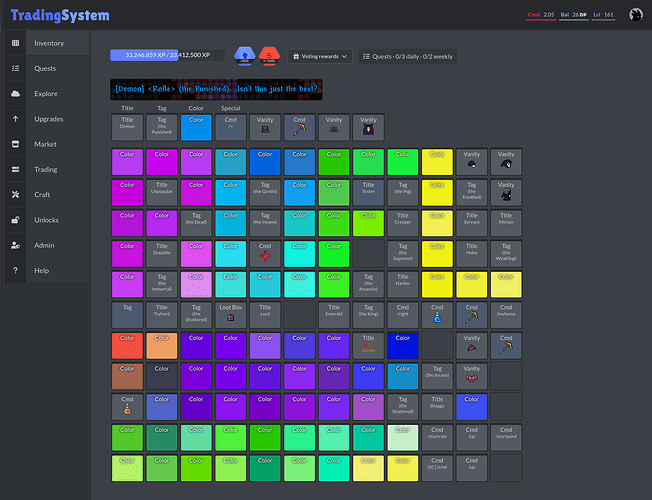Select the Vanity red-blue hat item
This screenshot has height=500, width=652.
(x=472, y=346)
